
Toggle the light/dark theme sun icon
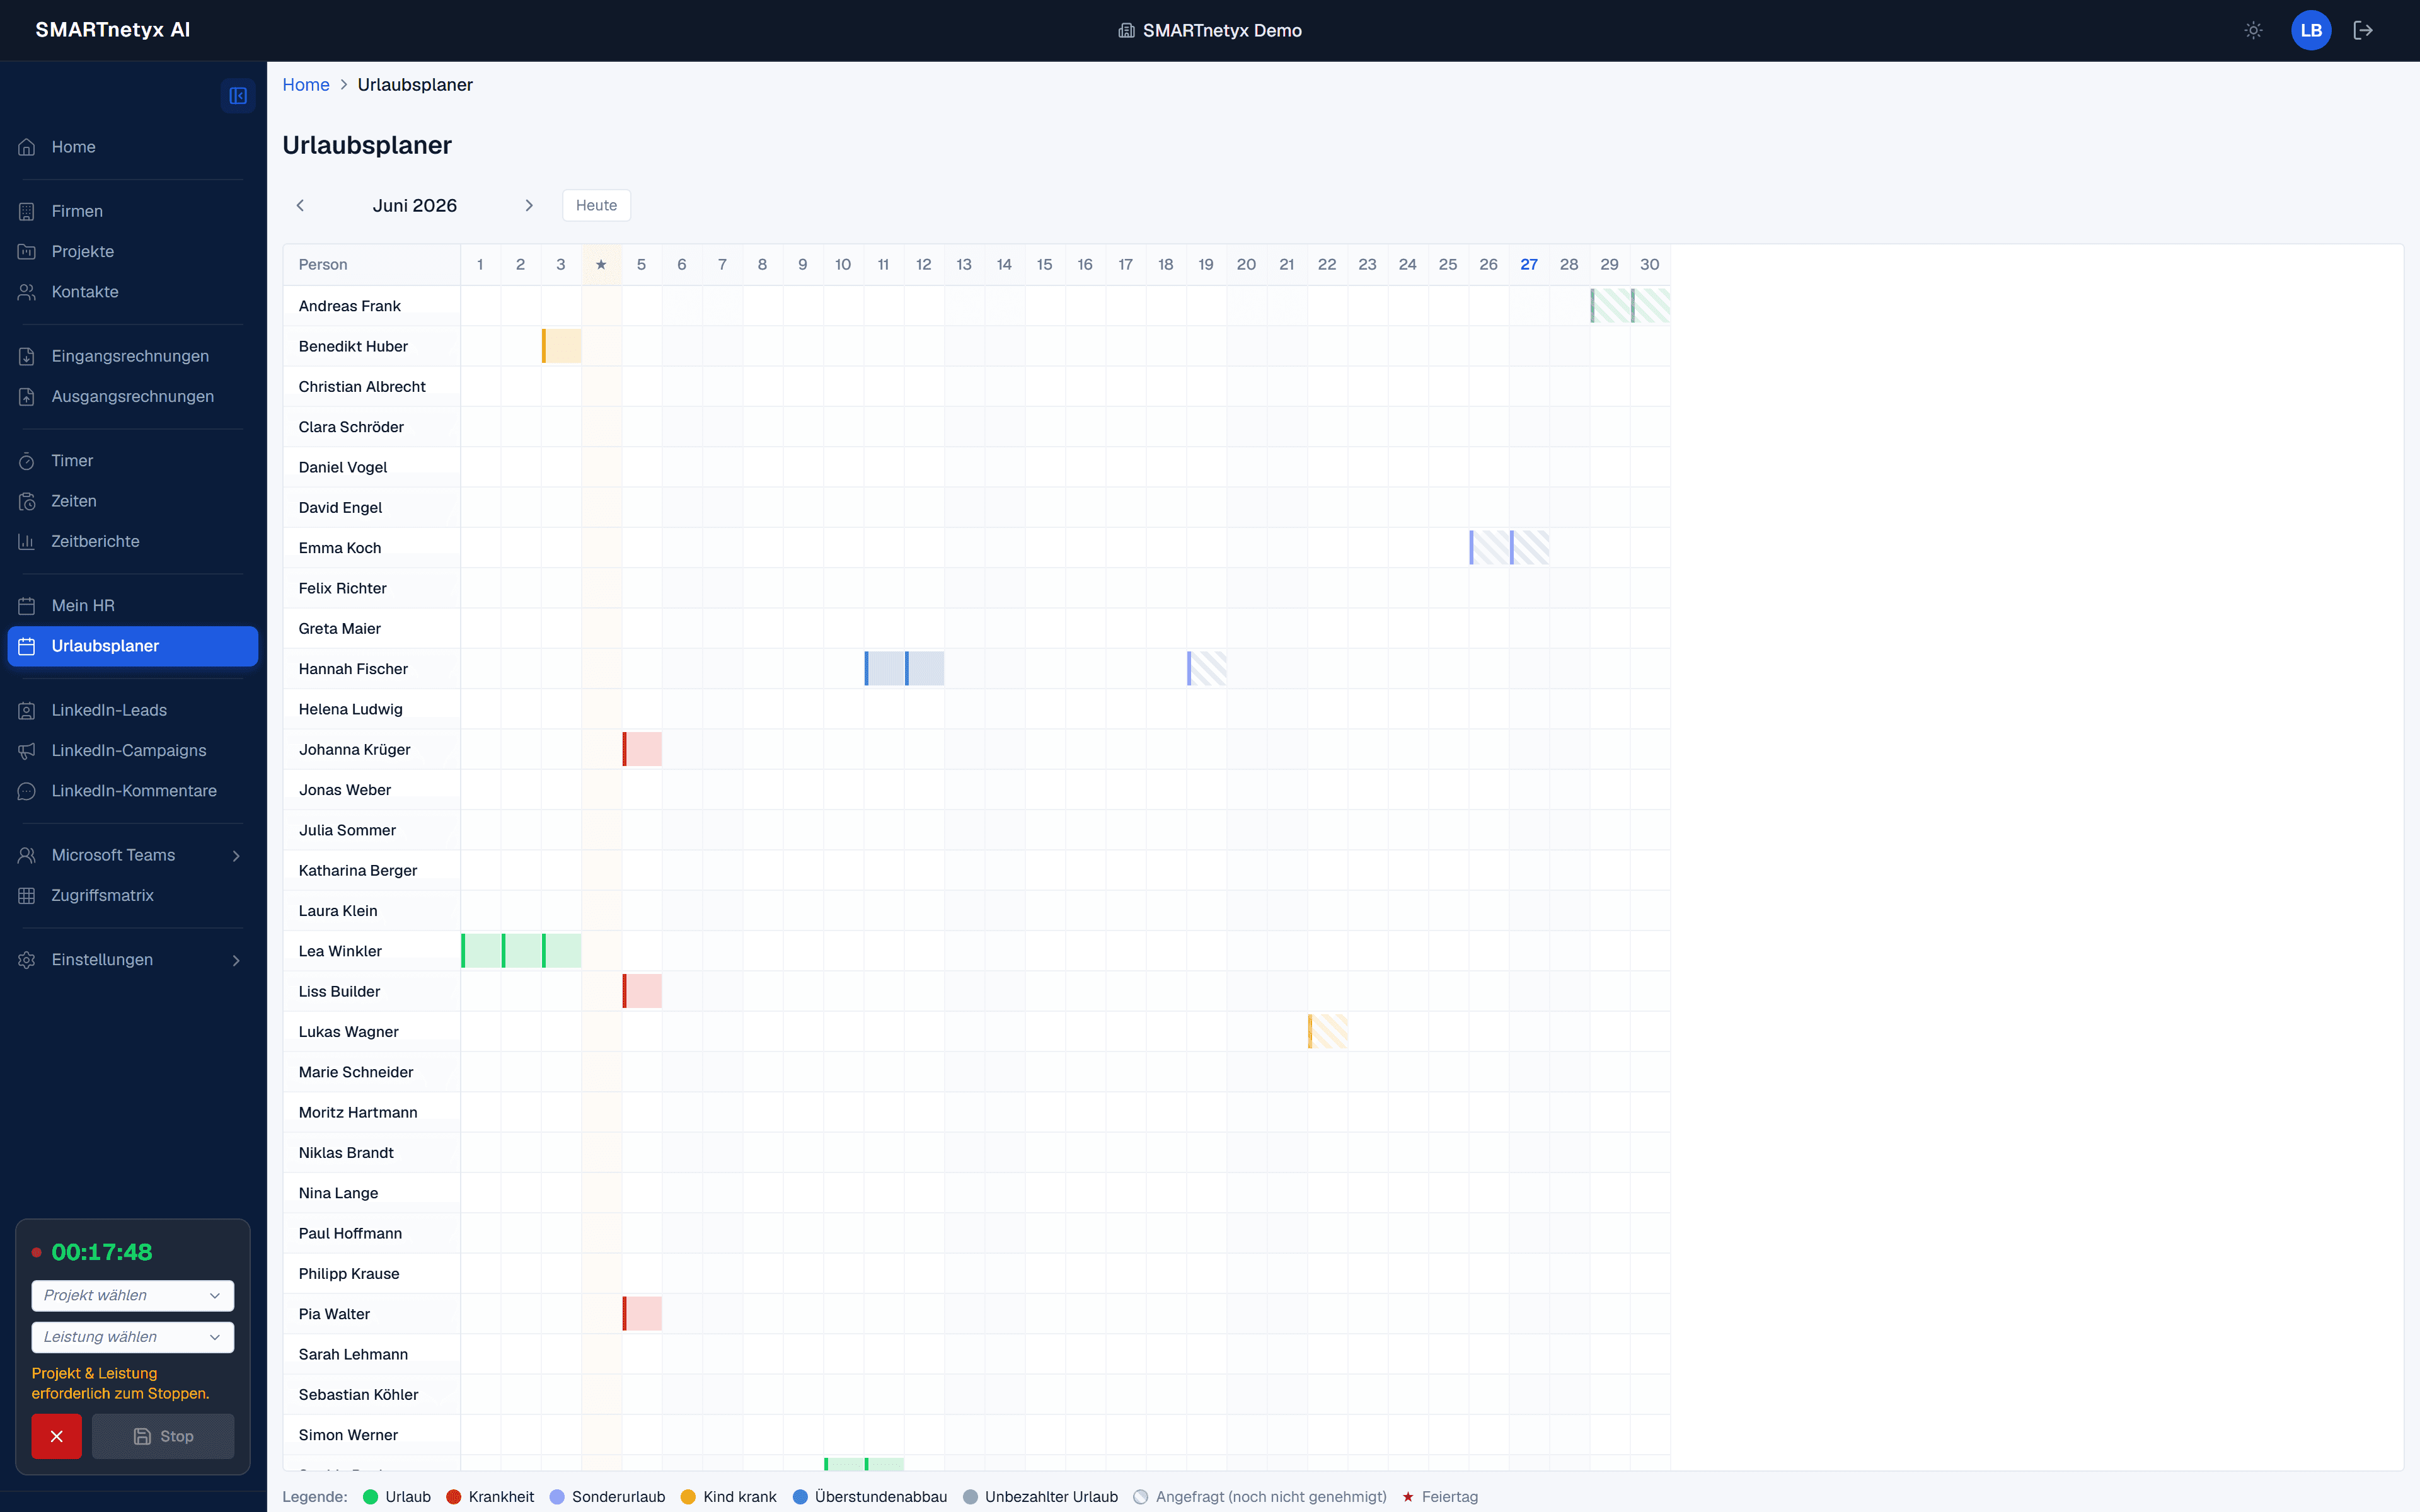(2253, 30)
